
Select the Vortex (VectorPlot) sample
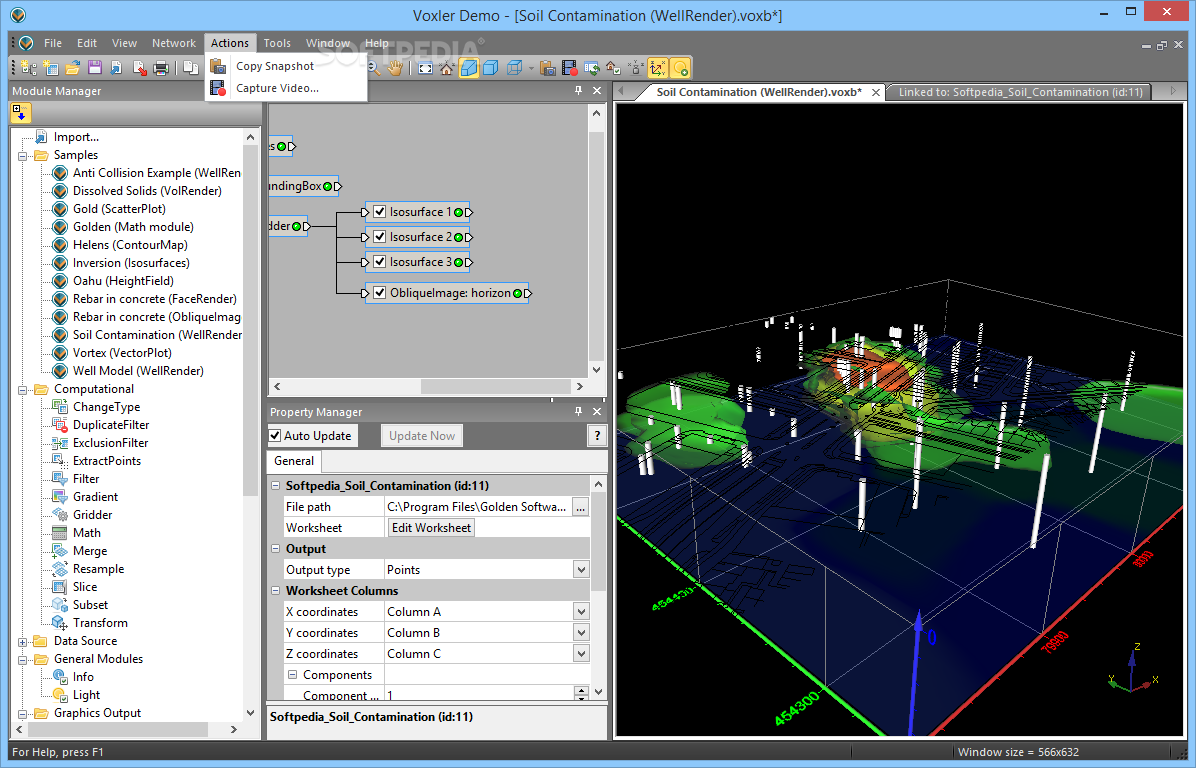pos(122,353)
